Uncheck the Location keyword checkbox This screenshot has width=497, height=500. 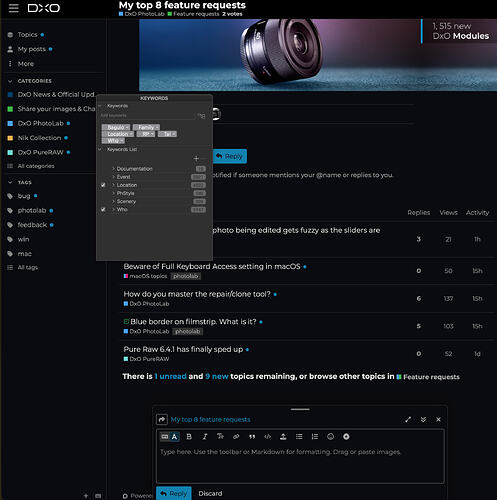pyautogui.click(x=103, y=185)
